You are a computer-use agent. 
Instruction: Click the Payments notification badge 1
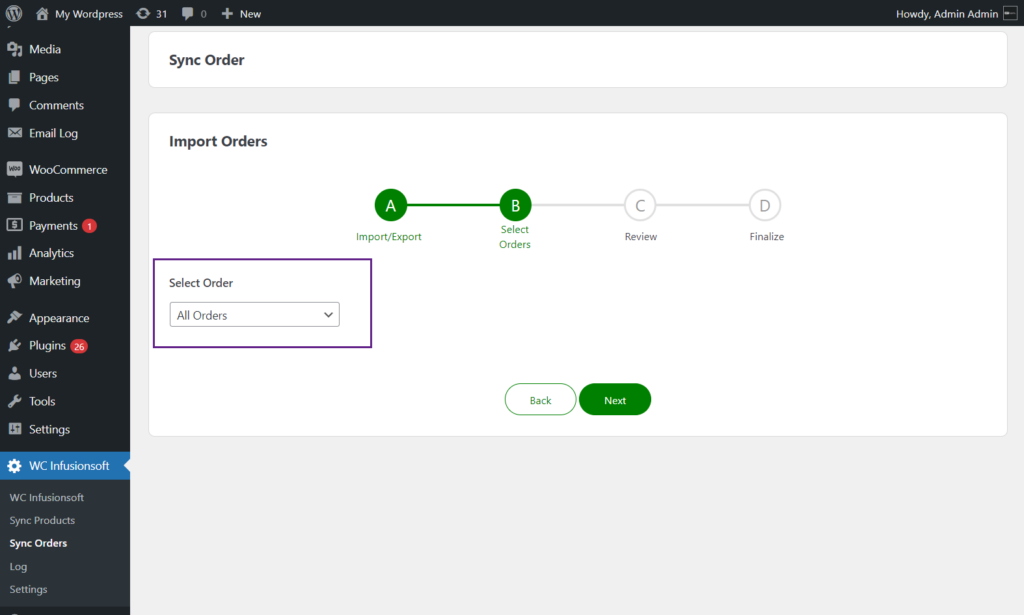pyautogui.click(x=89, y=226)
